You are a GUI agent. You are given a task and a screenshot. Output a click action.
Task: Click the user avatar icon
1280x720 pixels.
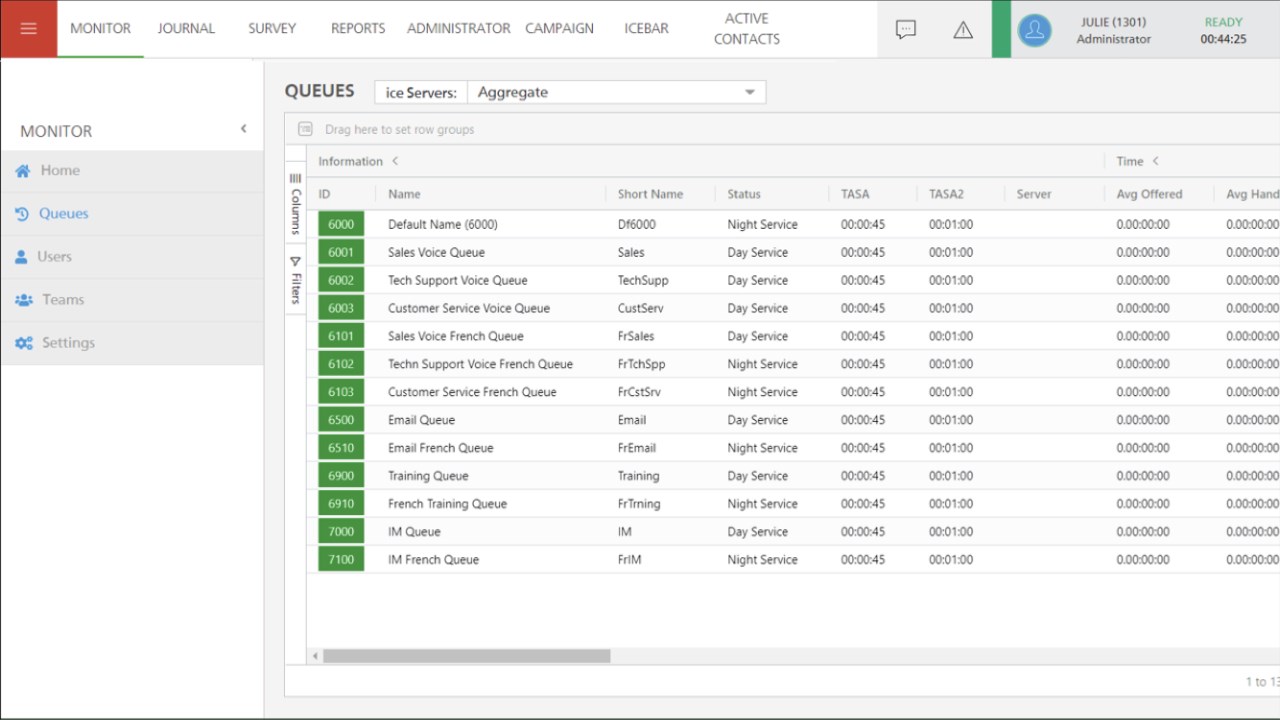click(x=1035, y=30)
